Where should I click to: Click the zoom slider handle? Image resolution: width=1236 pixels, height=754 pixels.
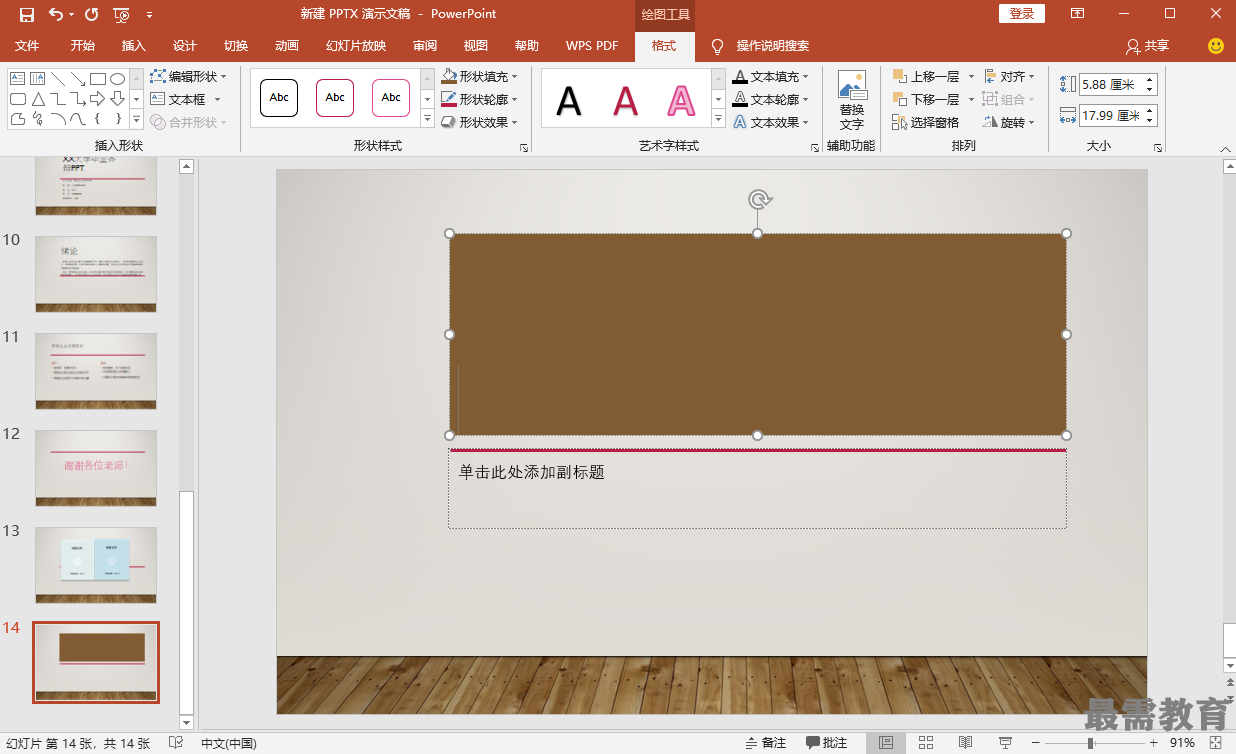(x=1090, y=743)
